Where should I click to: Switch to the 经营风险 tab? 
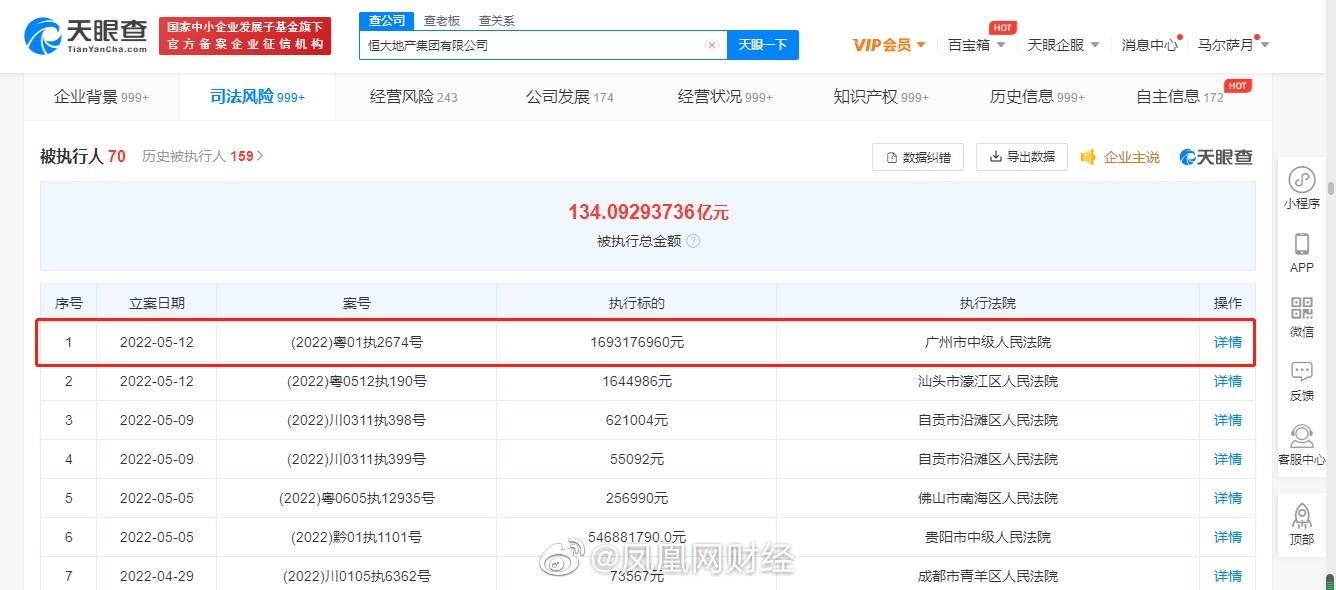[x=413, y=97]
